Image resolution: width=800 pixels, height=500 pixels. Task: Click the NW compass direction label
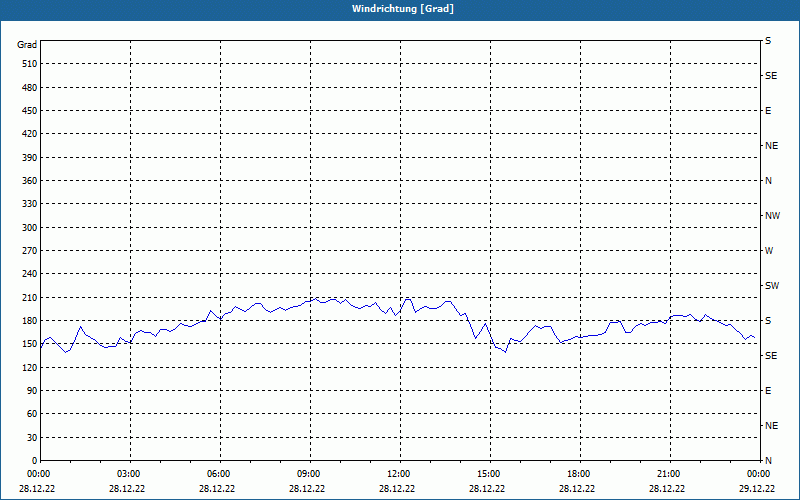pos(772,216)
